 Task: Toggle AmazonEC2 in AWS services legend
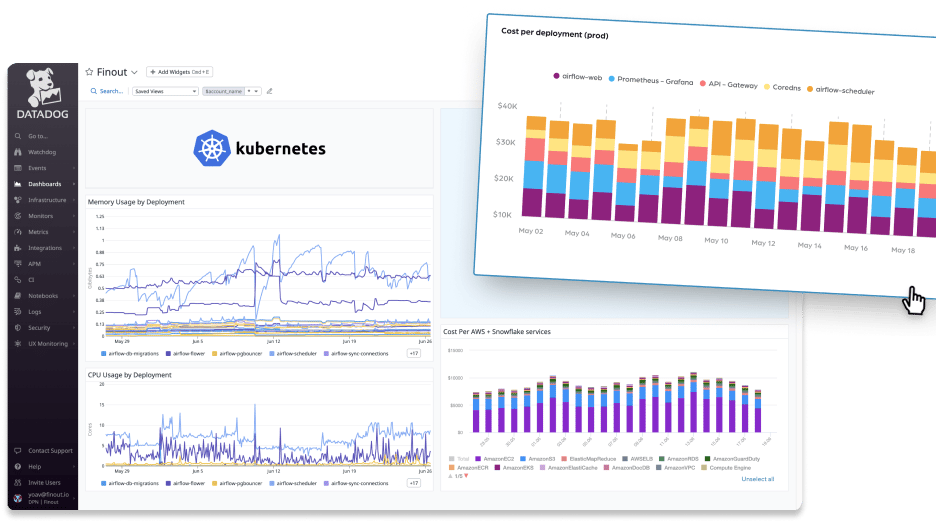(495, 459)
